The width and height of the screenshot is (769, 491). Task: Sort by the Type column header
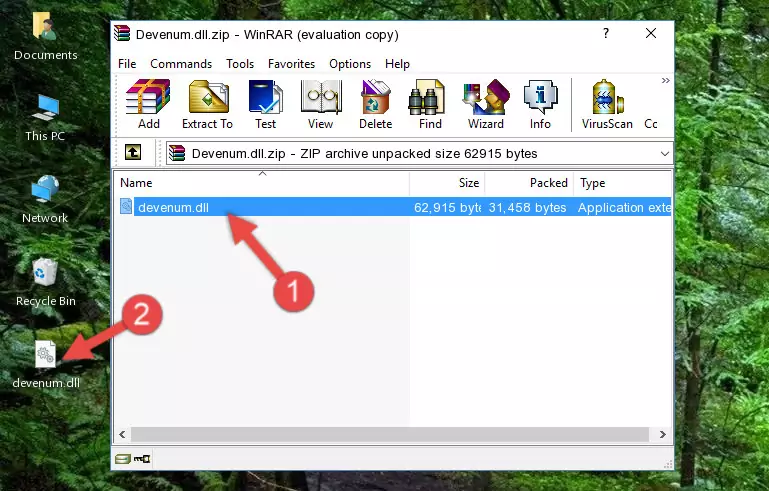[x=622, y=182]
